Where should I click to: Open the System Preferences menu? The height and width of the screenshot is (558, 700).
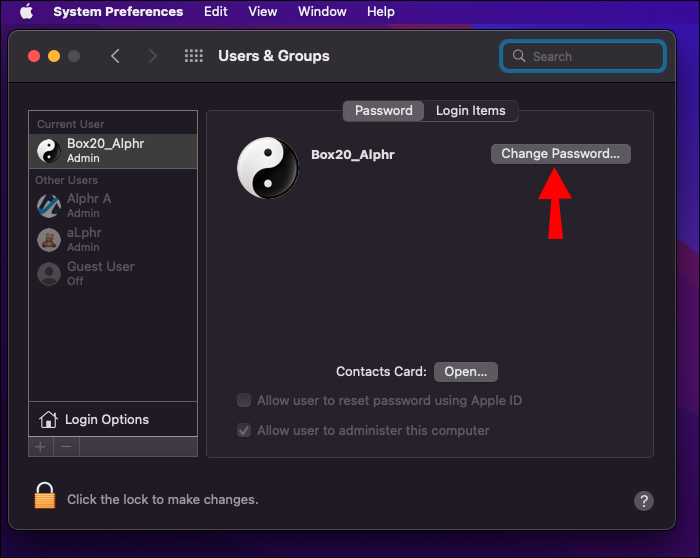tap(118, 12)
